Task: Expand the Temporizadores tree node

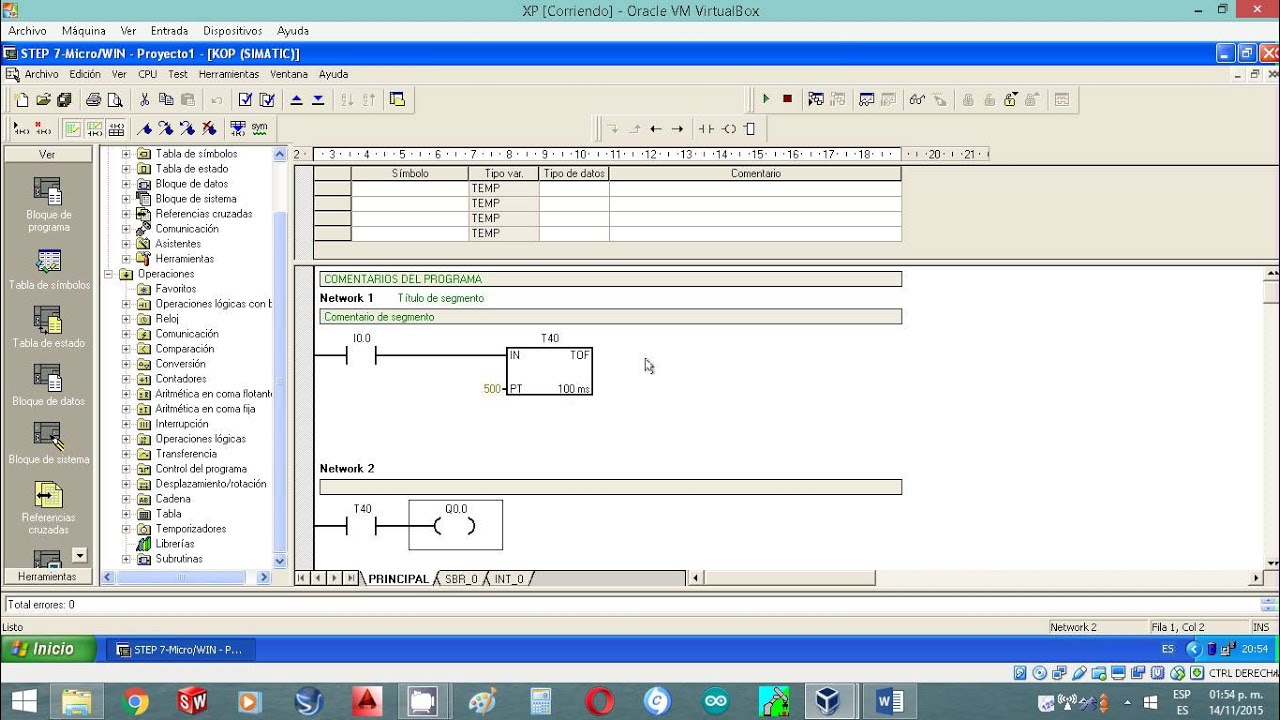Action: click(x=126, y=529)
